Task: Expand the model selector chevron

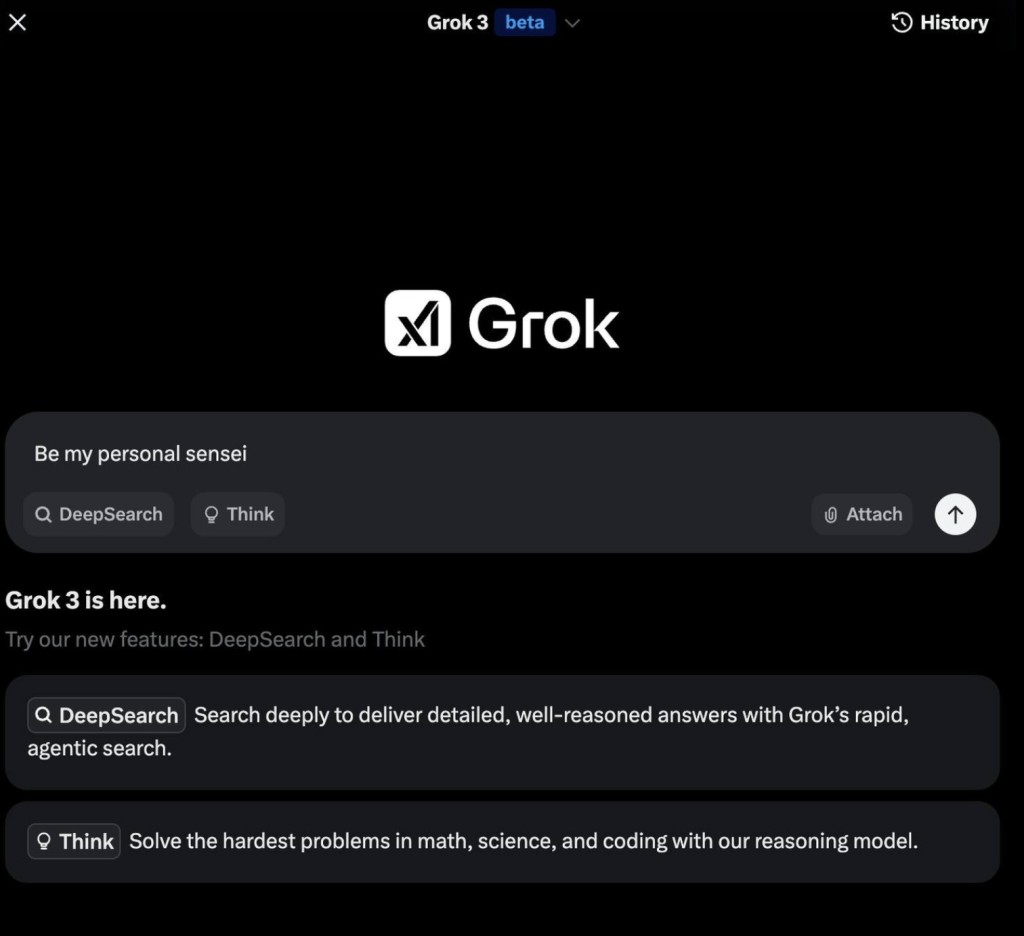Action: coord(572,23)
